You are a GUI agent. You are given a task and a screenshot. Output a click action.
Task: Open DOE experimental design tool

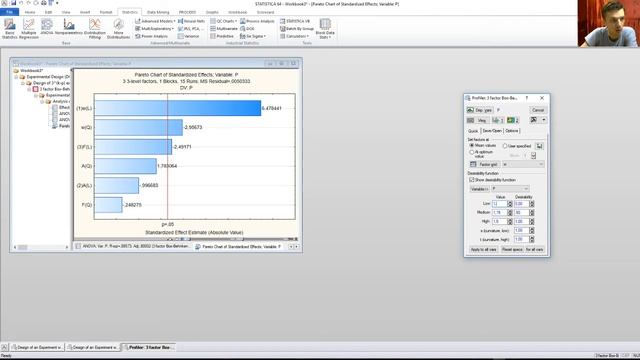coord(247,29)
